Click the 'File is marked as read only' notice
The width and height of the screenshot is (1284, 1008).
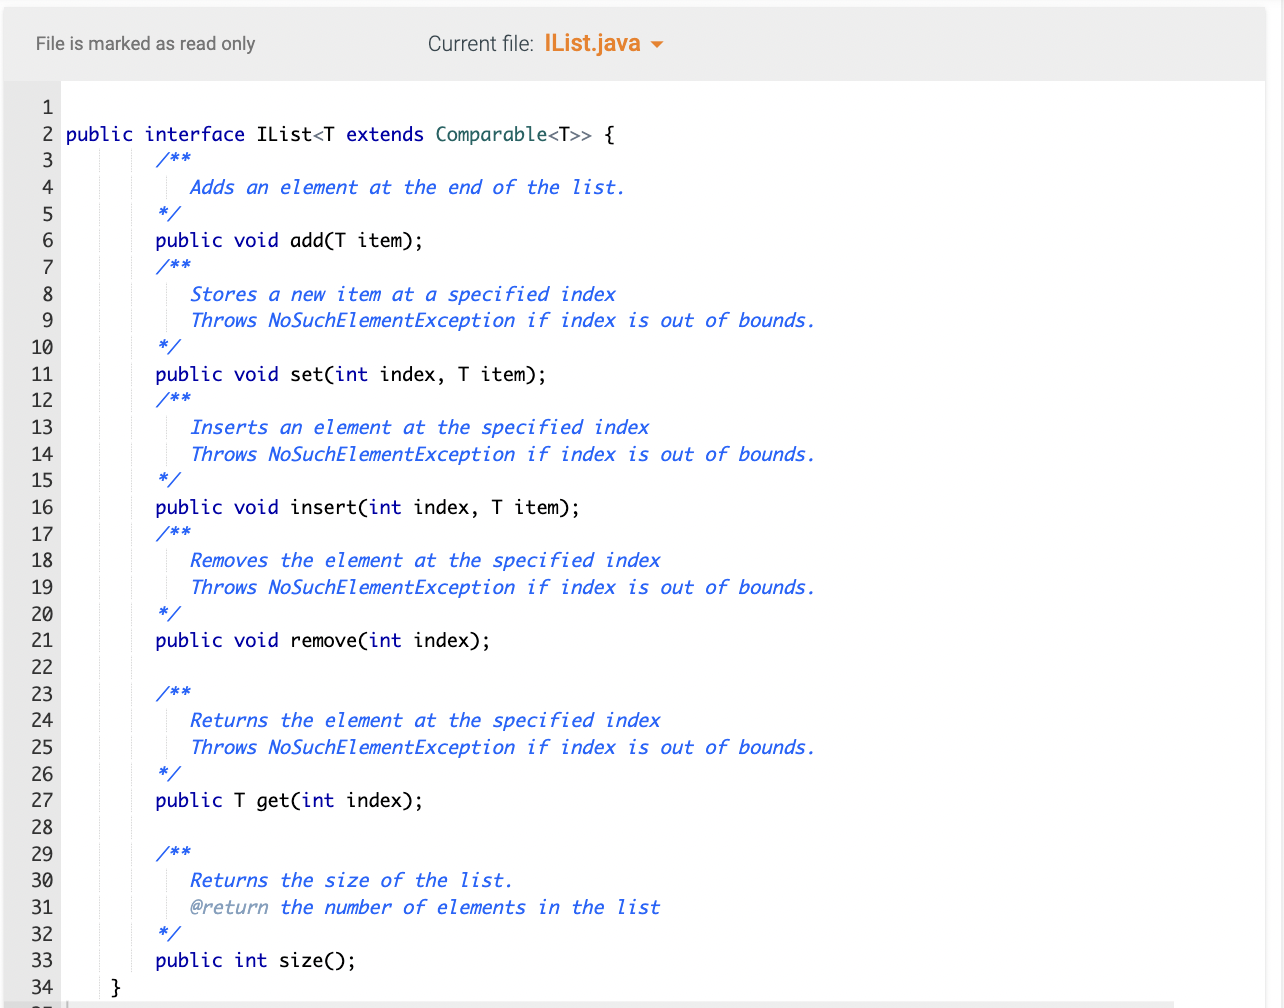coord(145,44)
